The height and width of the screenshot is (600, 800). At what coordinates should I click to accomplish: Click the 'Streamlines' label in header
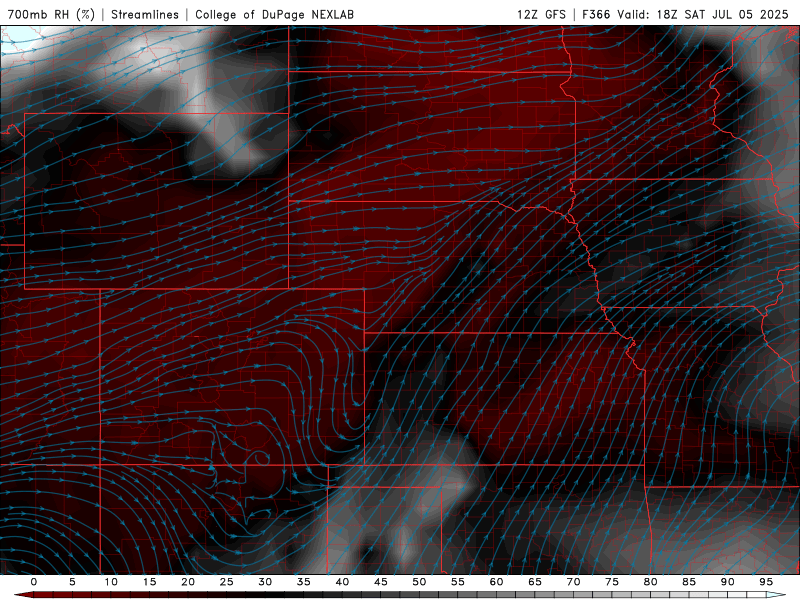click(145, 14)
